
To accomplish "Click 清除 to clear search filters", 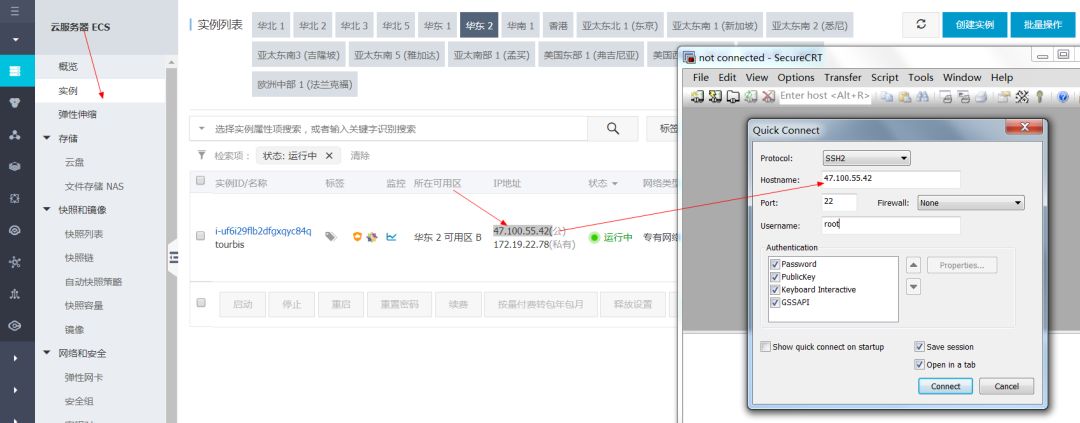I will tap(360, 156).
